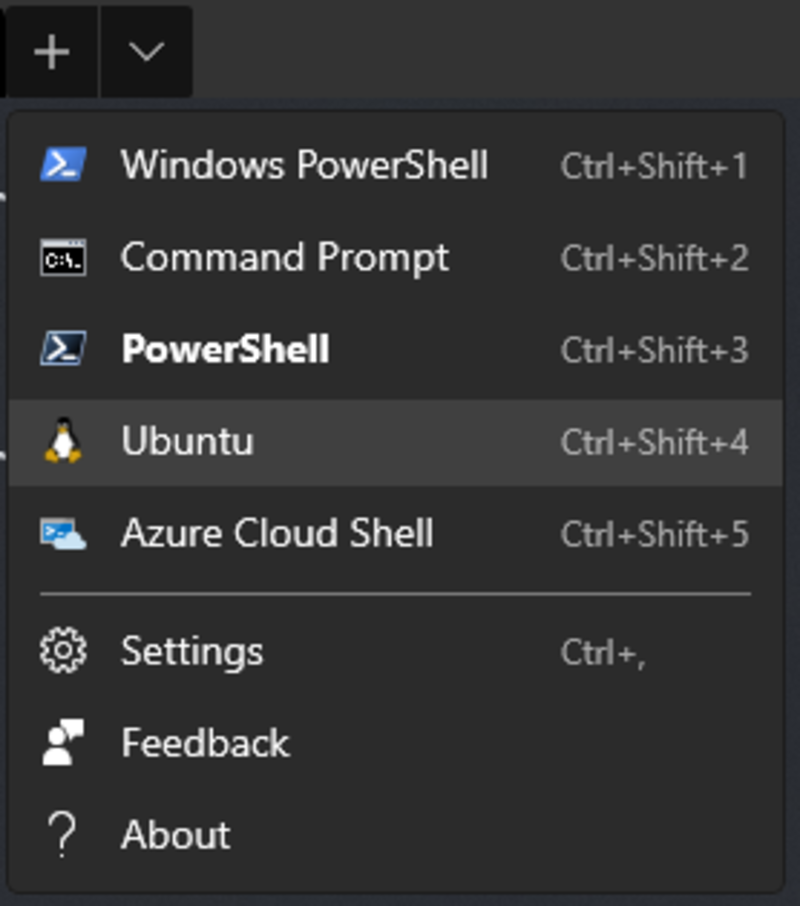Click the Feedback person-with-speech-bubble icon
This screenshot has height=906, width=800.
(63, 743)
